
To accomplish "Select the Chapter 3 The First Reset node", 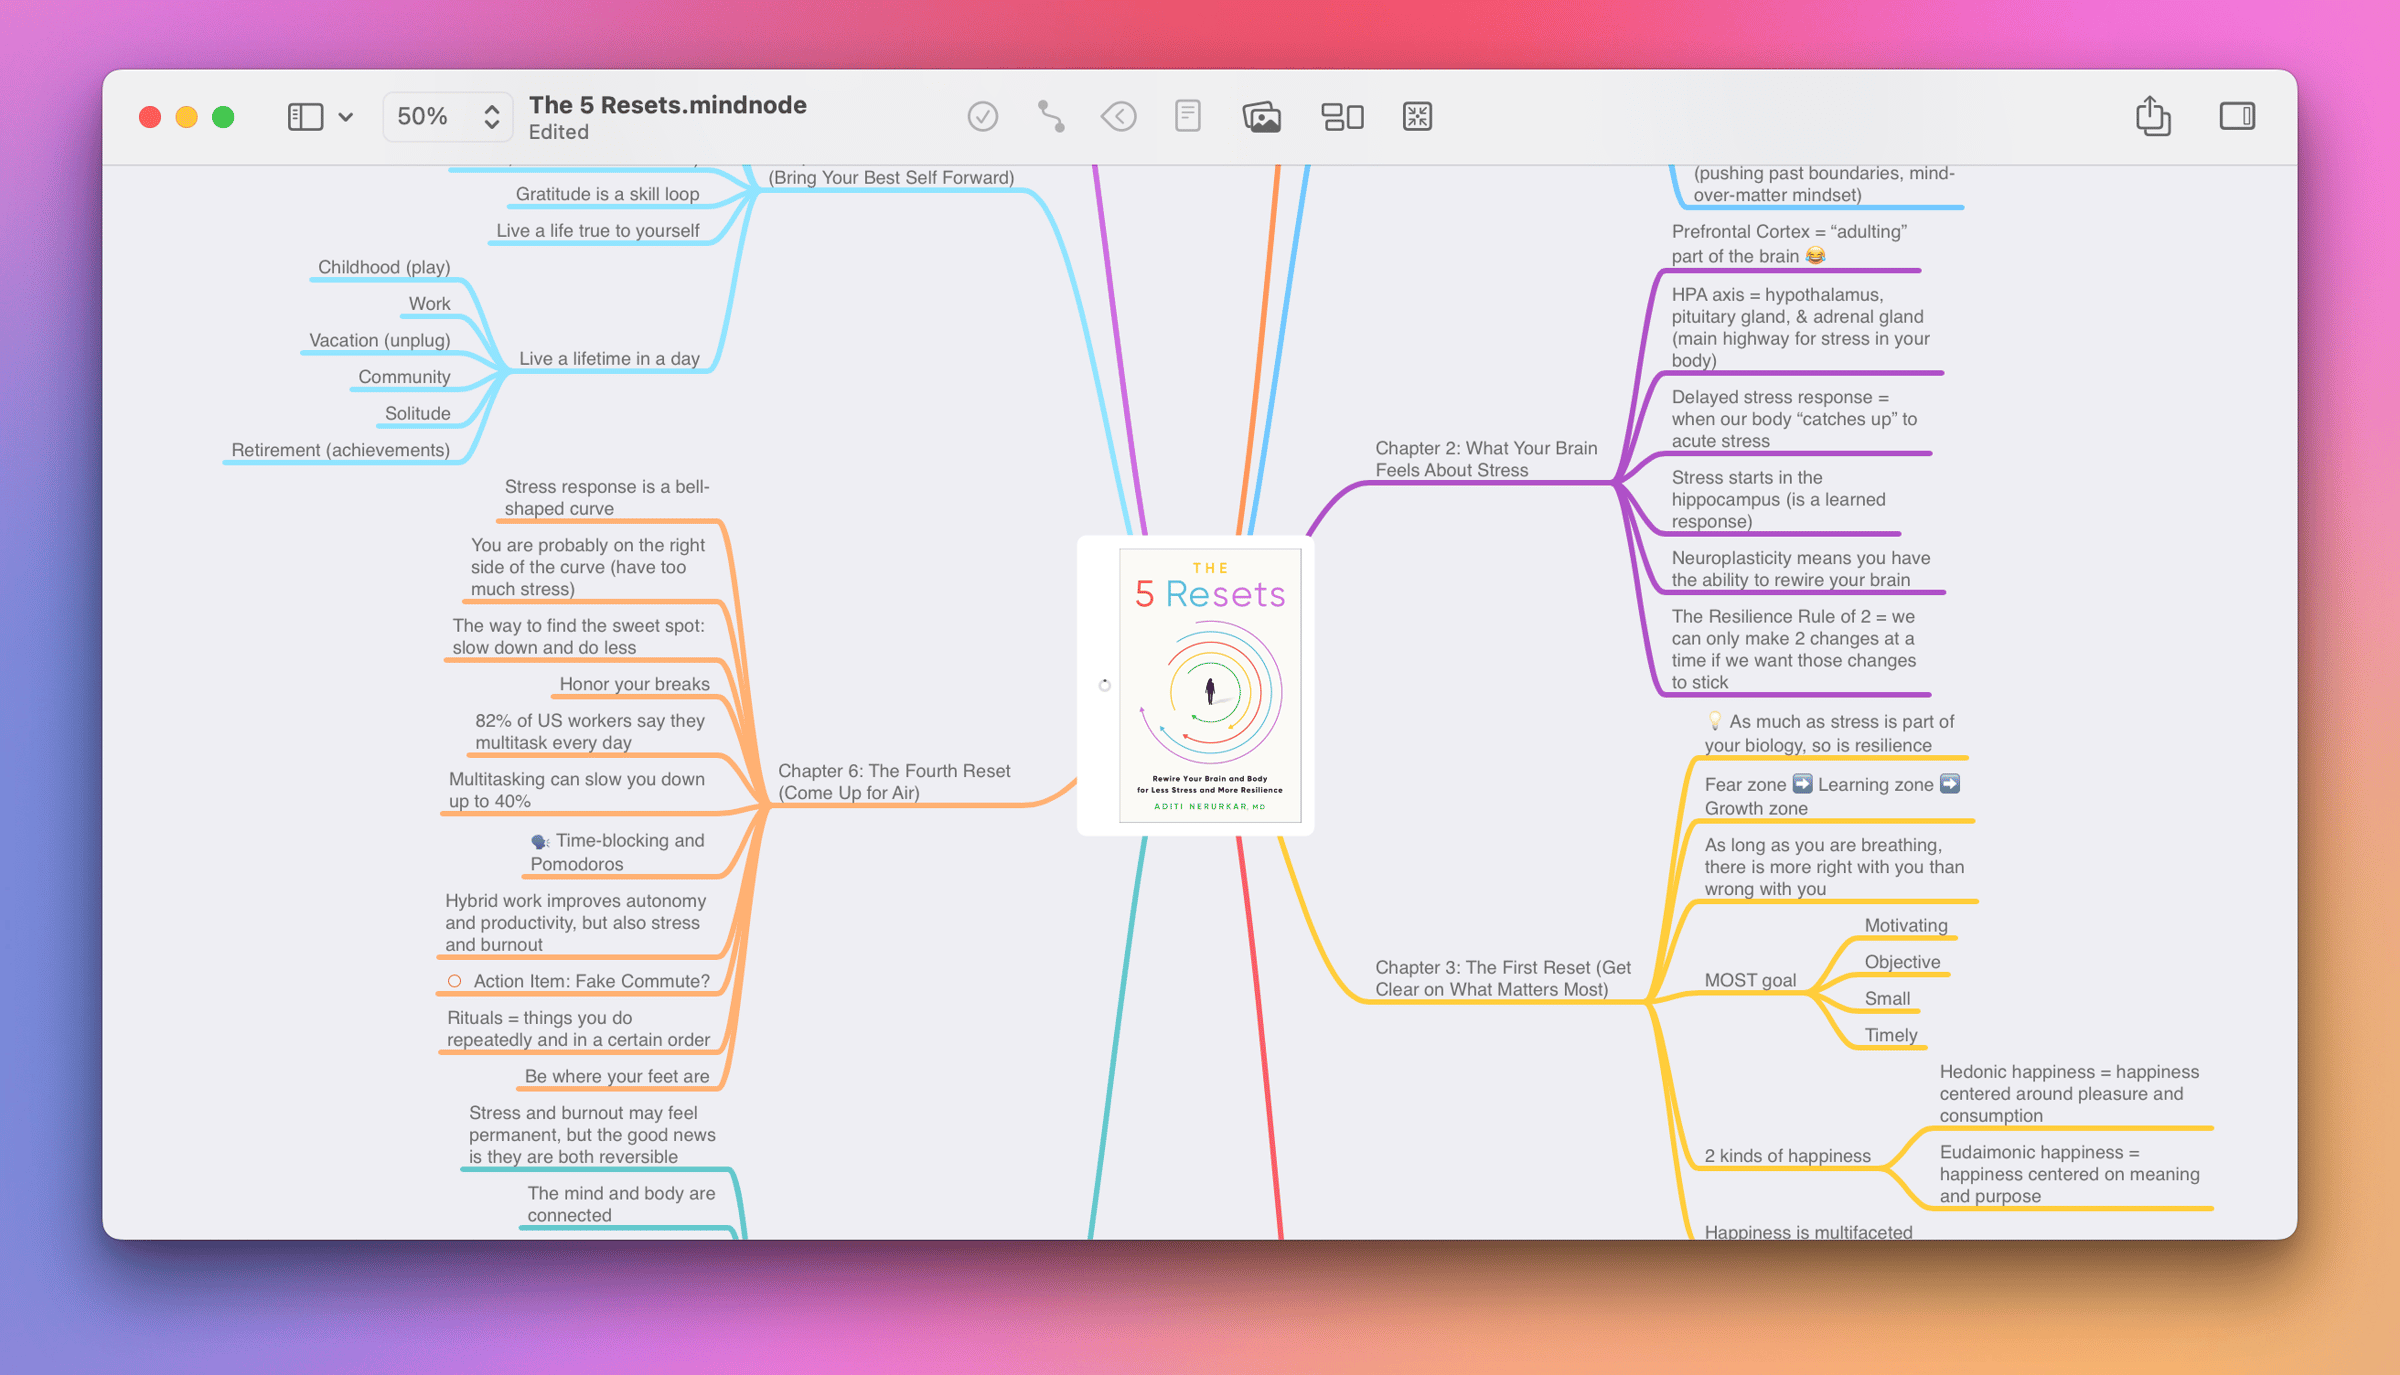I will (x=1502, y=978).
